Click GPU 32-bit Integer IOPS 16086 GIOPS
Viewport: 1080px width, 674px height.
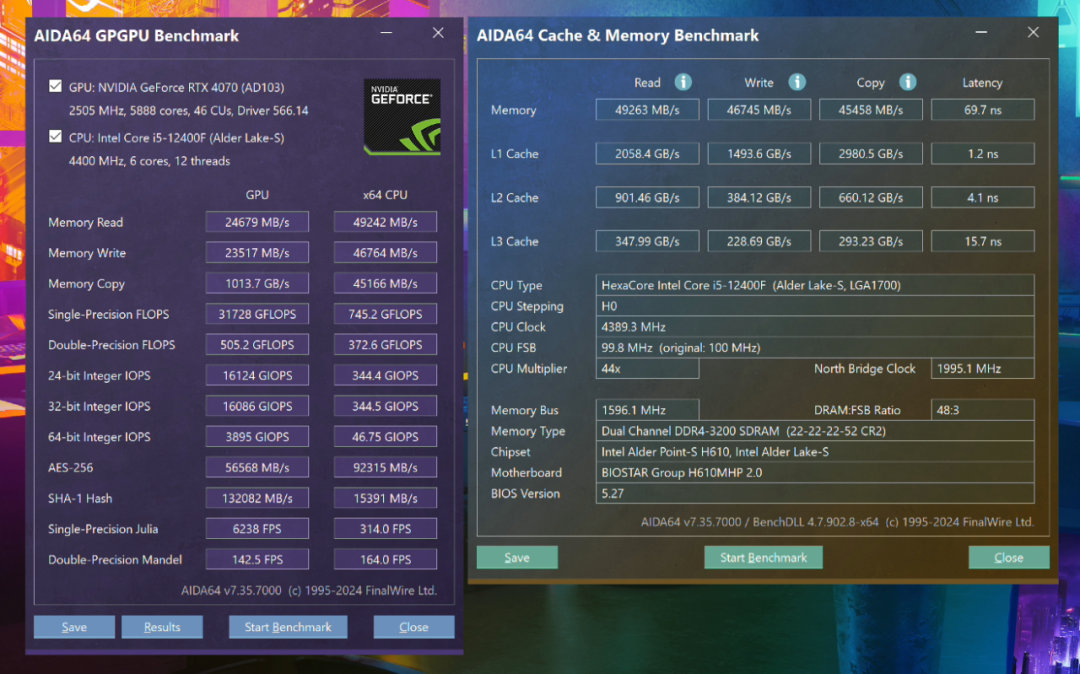[x=257, y=406]
